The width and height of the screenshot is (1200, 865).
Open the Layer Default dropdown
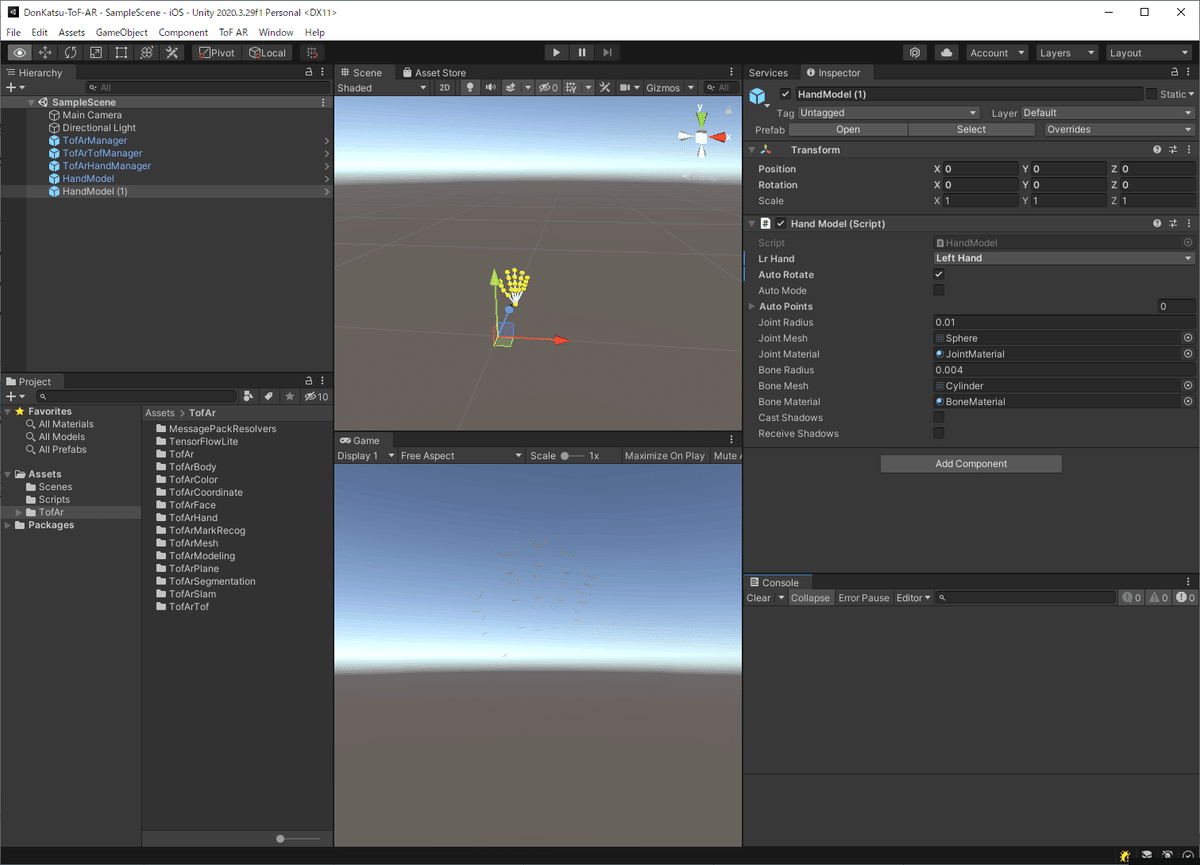(x=1107, y=113)
